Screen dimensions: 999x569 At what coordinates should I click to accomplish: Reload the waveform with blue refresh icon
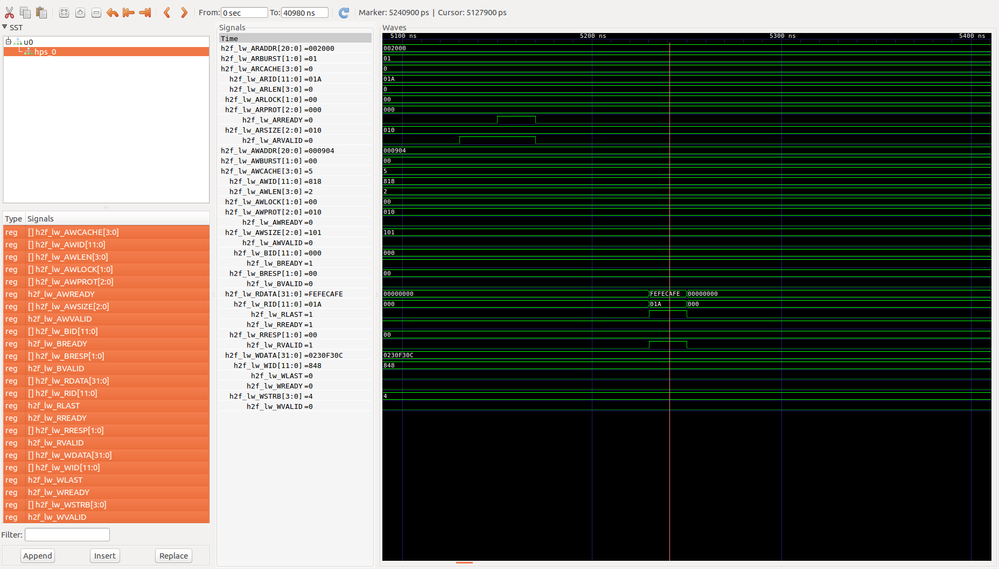pos(344,13)
